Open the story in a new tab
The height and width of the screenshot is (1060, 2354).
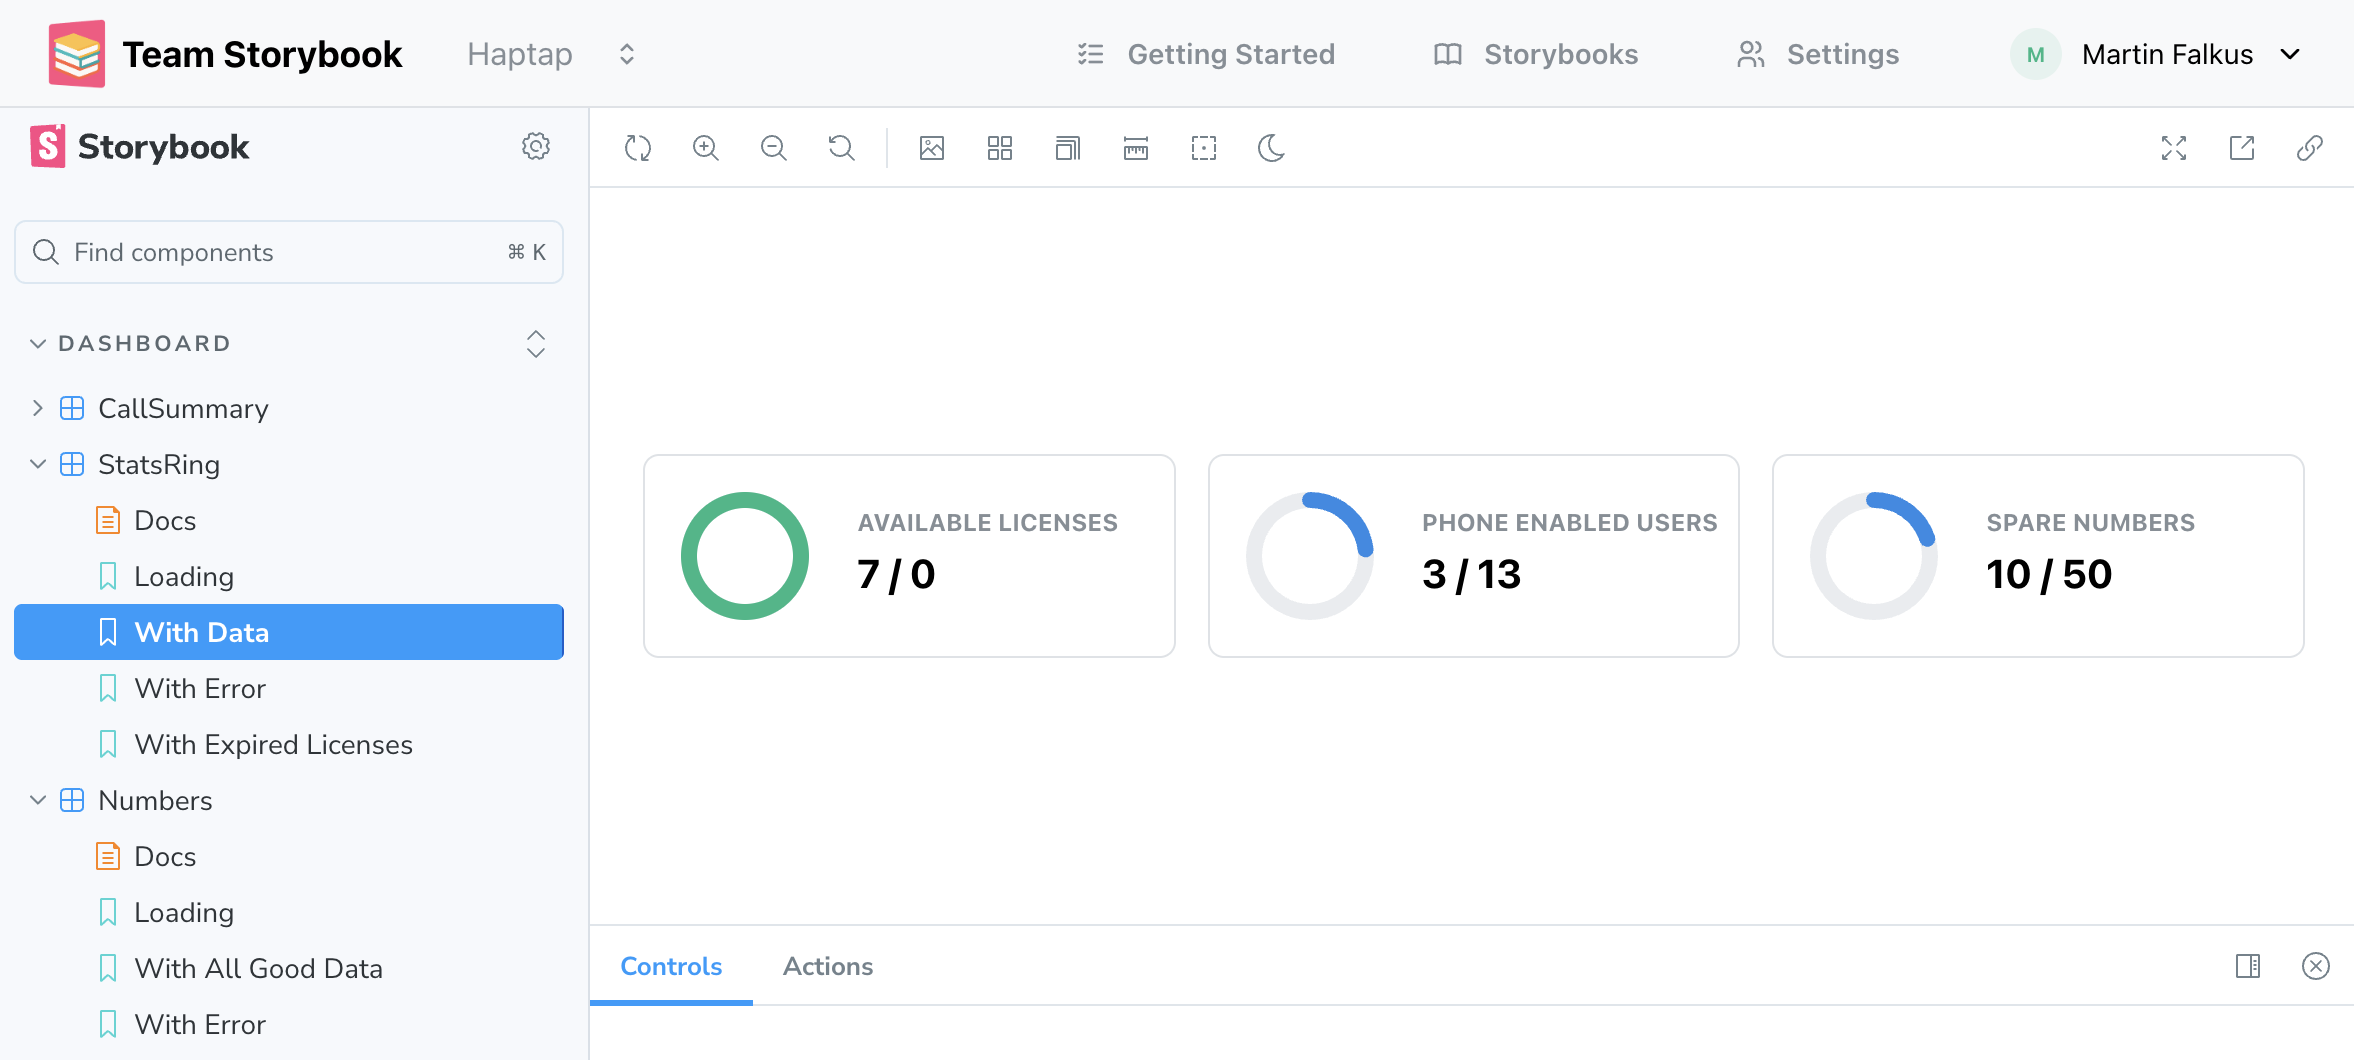click(x=2241, y=148)
